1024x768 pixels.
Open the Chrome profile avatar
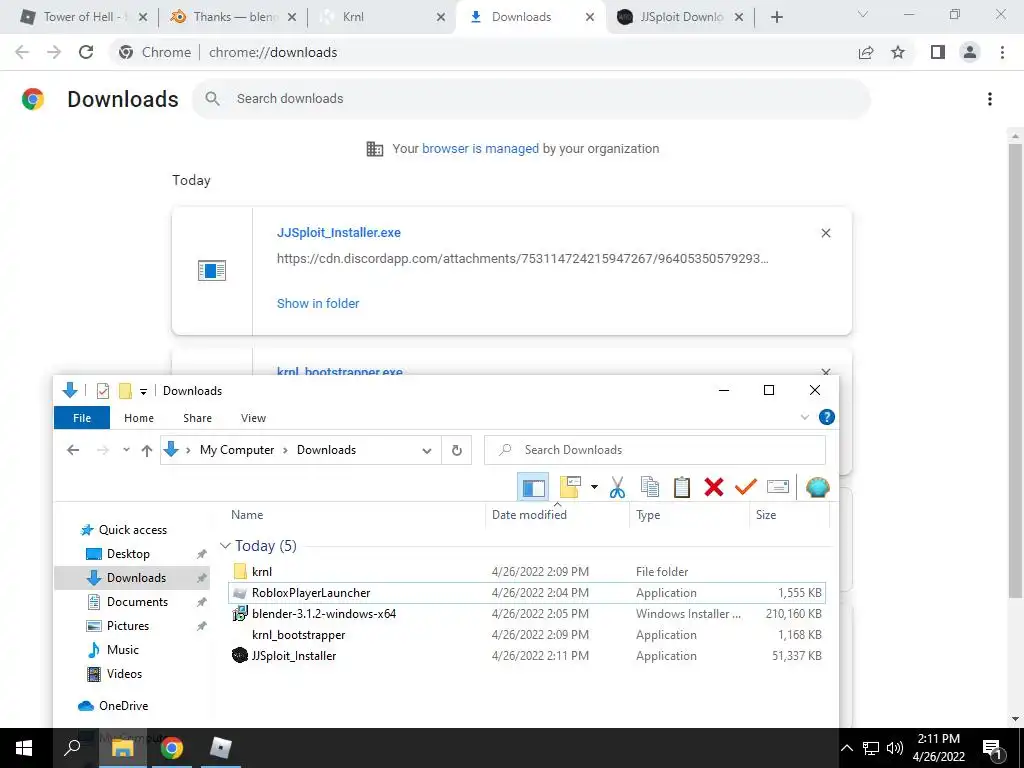pyautogui.click(x=970, y=52)
